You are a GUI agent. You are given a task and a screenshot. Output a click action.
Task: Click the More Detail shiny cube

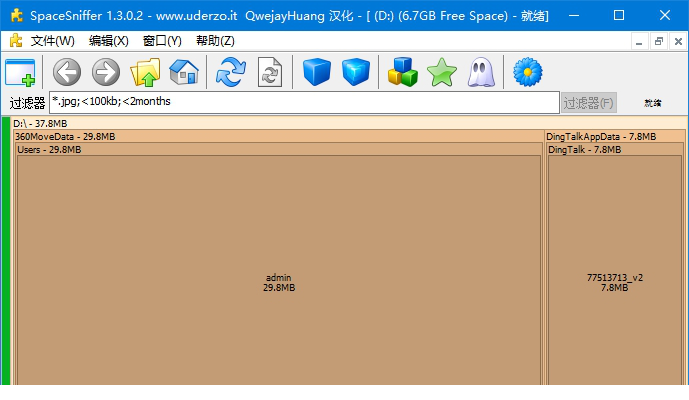[355, 72]
